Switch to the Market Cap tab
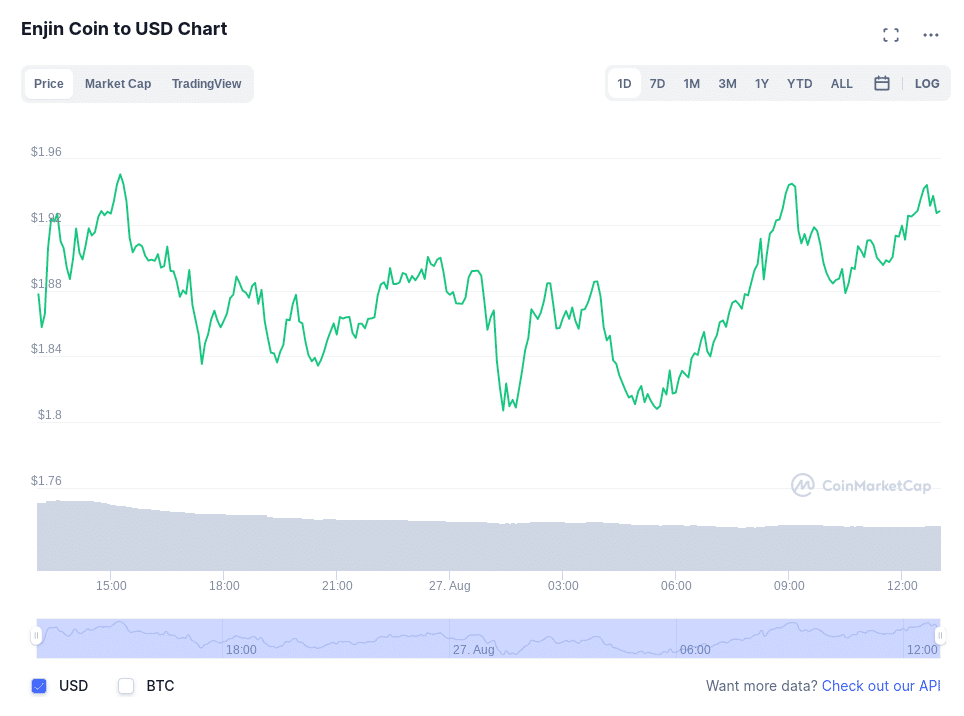Image resolution: width=964 pixels, height=716 pixels. click(118, 84)
